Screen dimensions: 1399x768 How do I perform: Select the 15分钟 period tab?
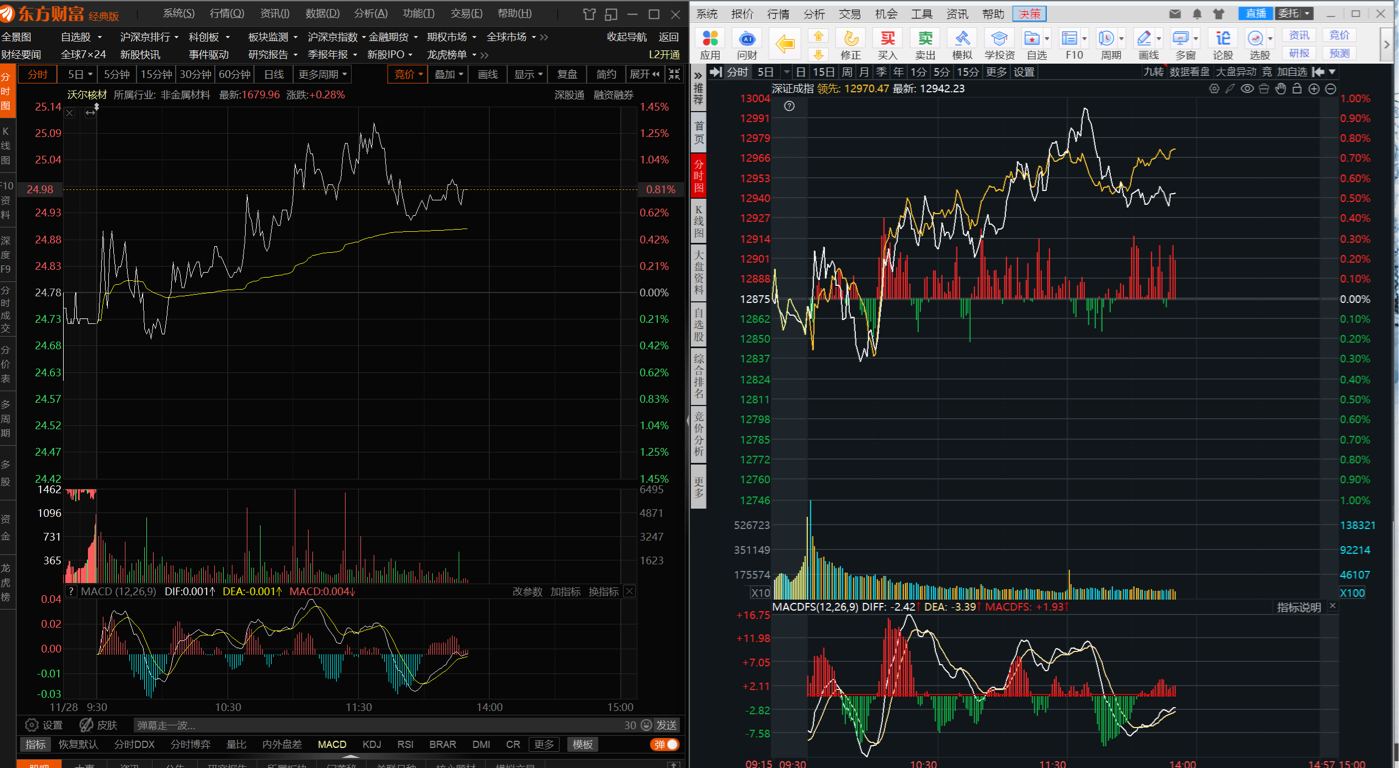[155, 74]
